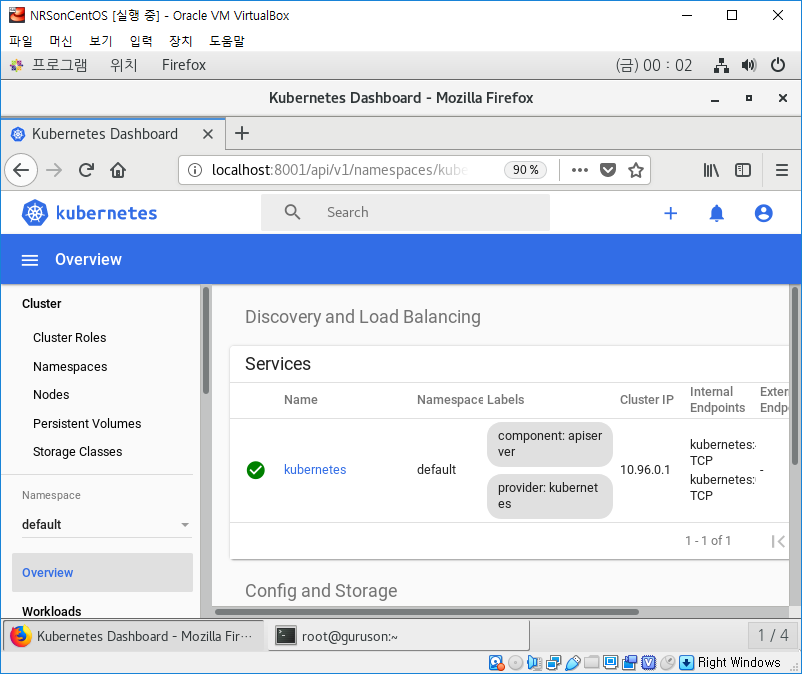
Task: Click the content horizontal scrollbar
Action: pyautogui.click(x=427, y=612)
